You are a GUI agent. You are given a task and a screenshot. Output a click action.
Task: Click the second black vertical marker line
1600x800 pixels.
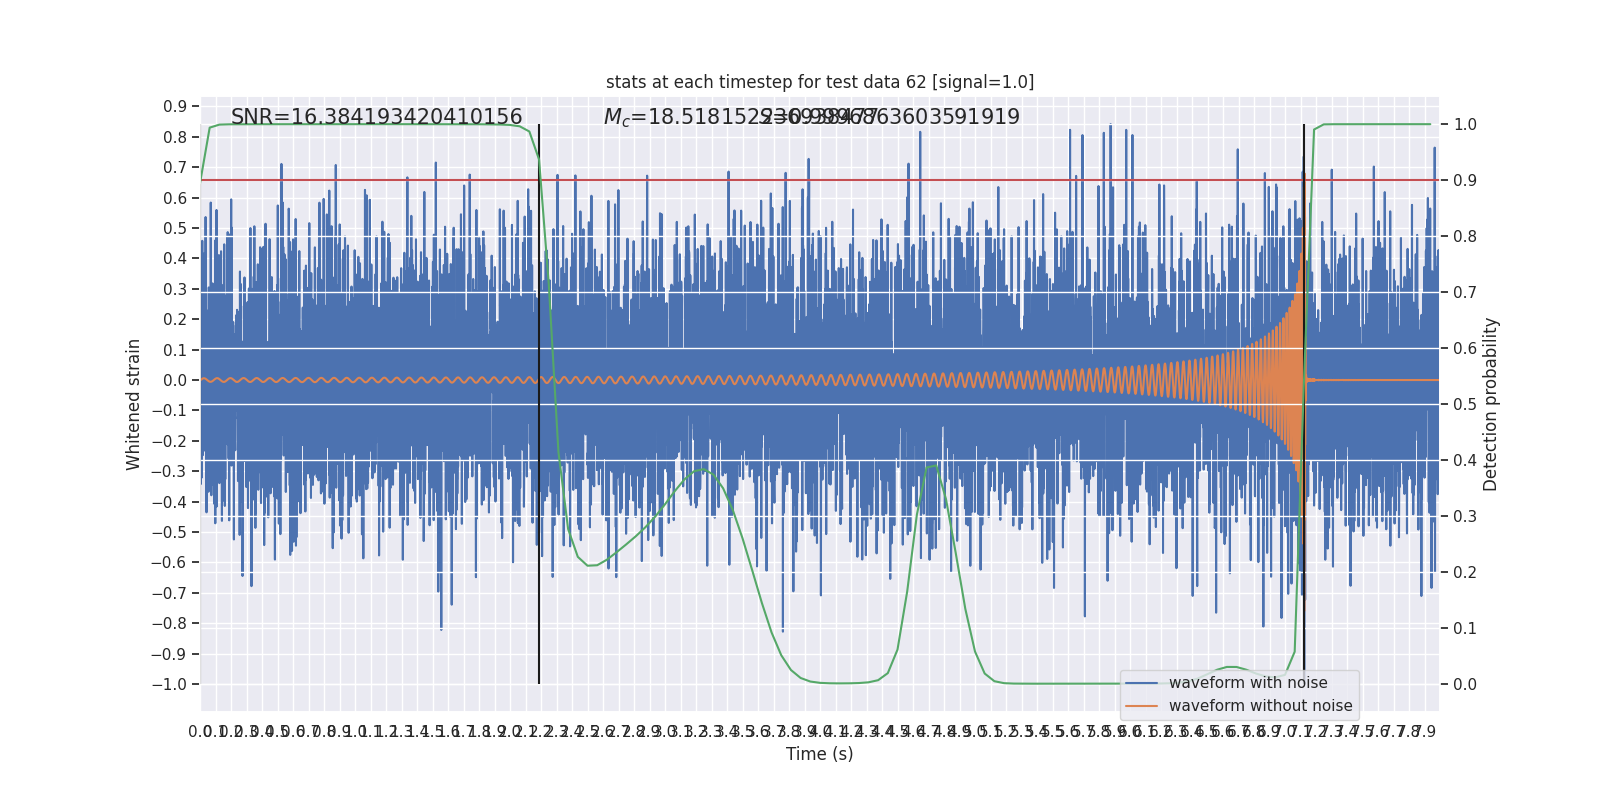1304,404
